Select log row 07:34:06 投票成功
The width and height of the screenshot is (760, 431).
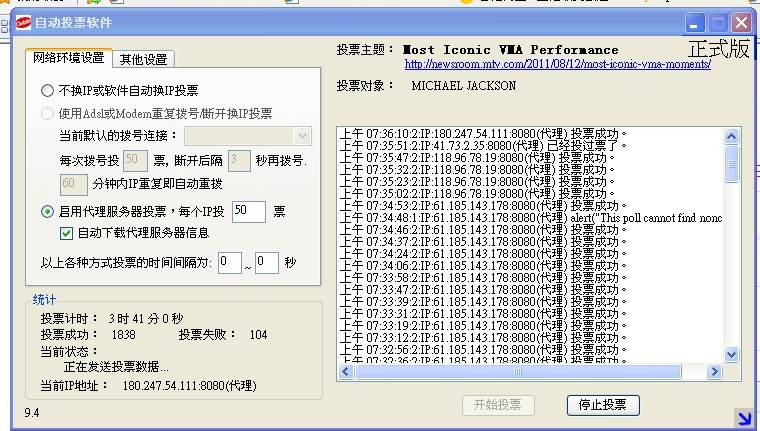pyautogui.click(x=483, y=266)
